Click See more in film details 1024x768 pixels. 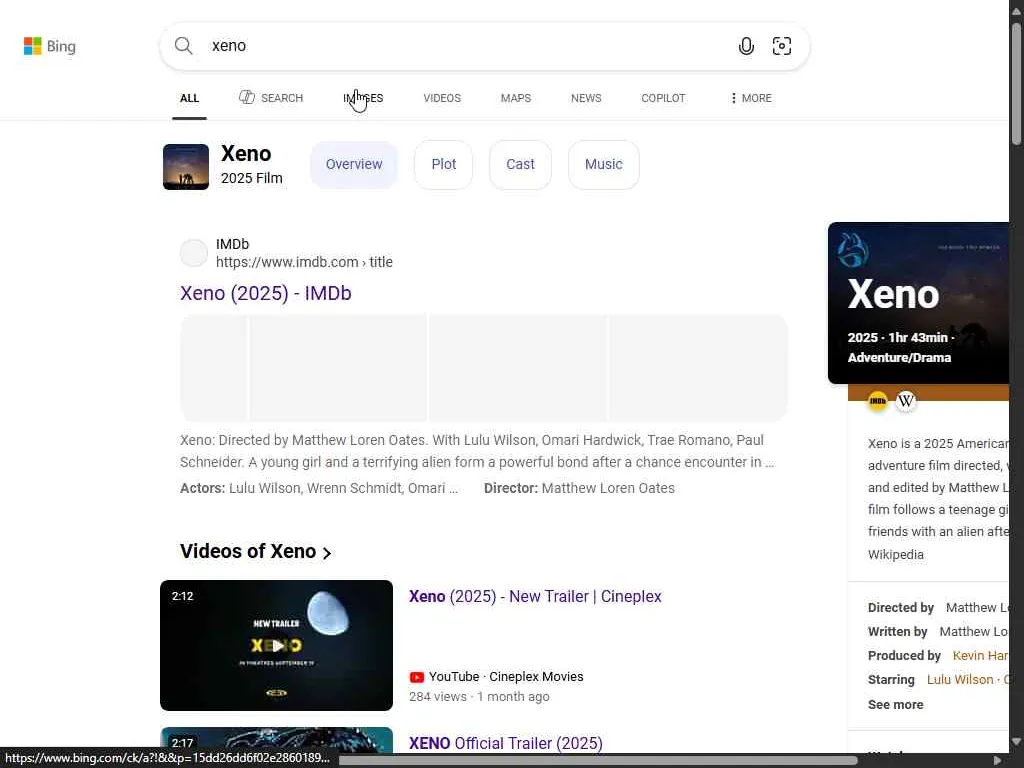[895, 705]
